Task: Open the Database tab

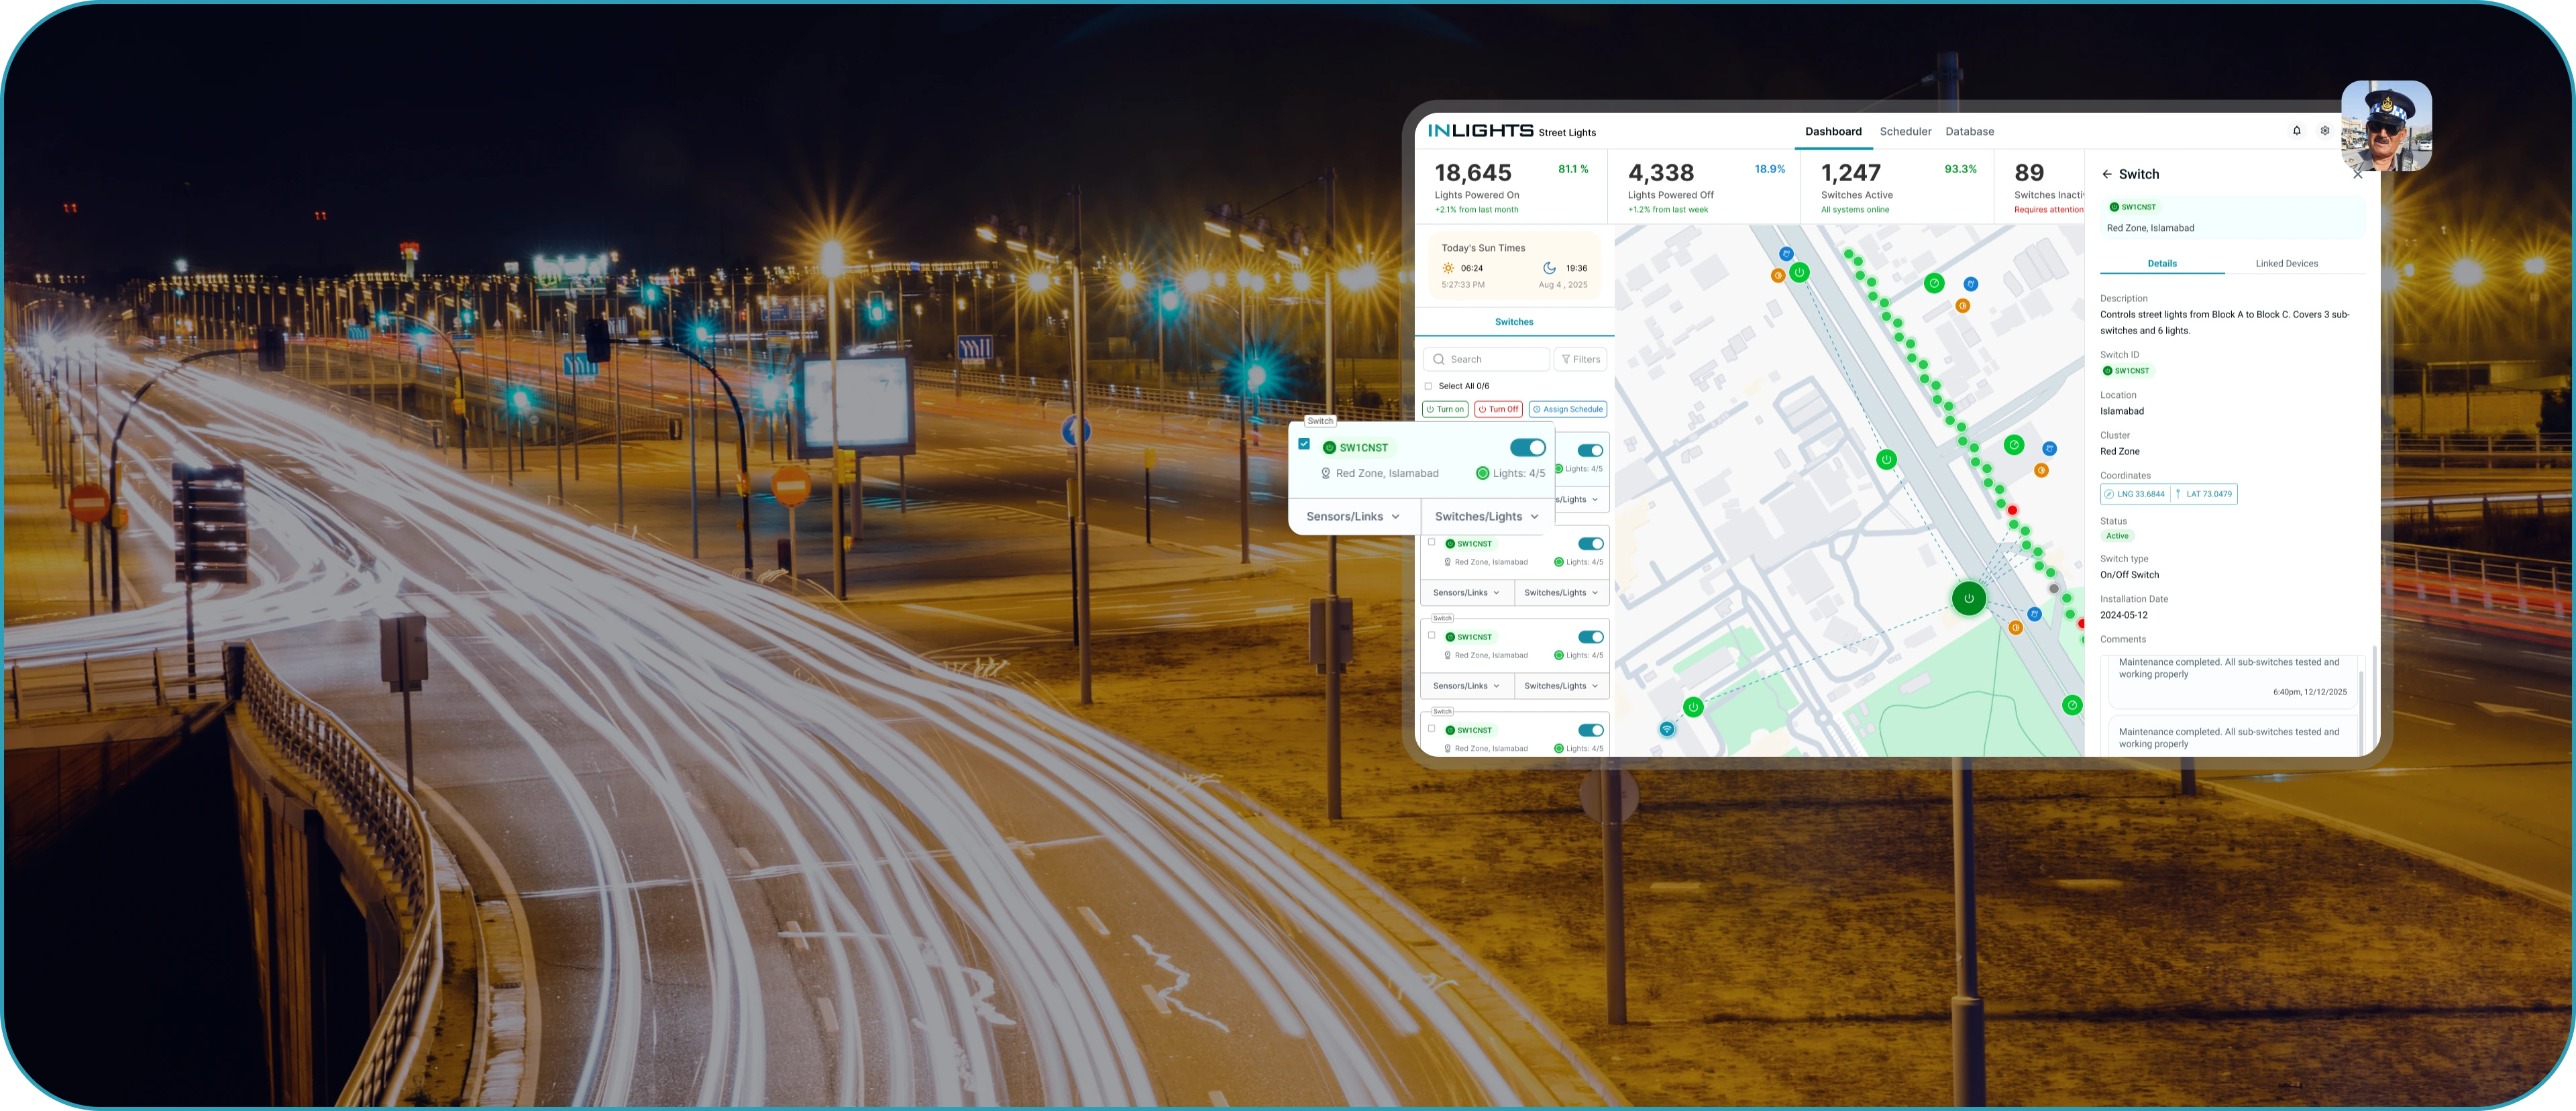Action: [1969, 132]
